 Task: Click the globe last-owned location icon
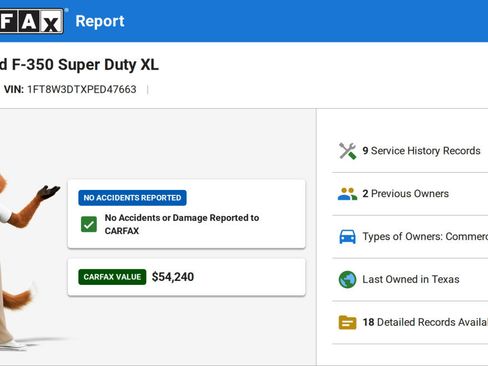pos(347,279)
